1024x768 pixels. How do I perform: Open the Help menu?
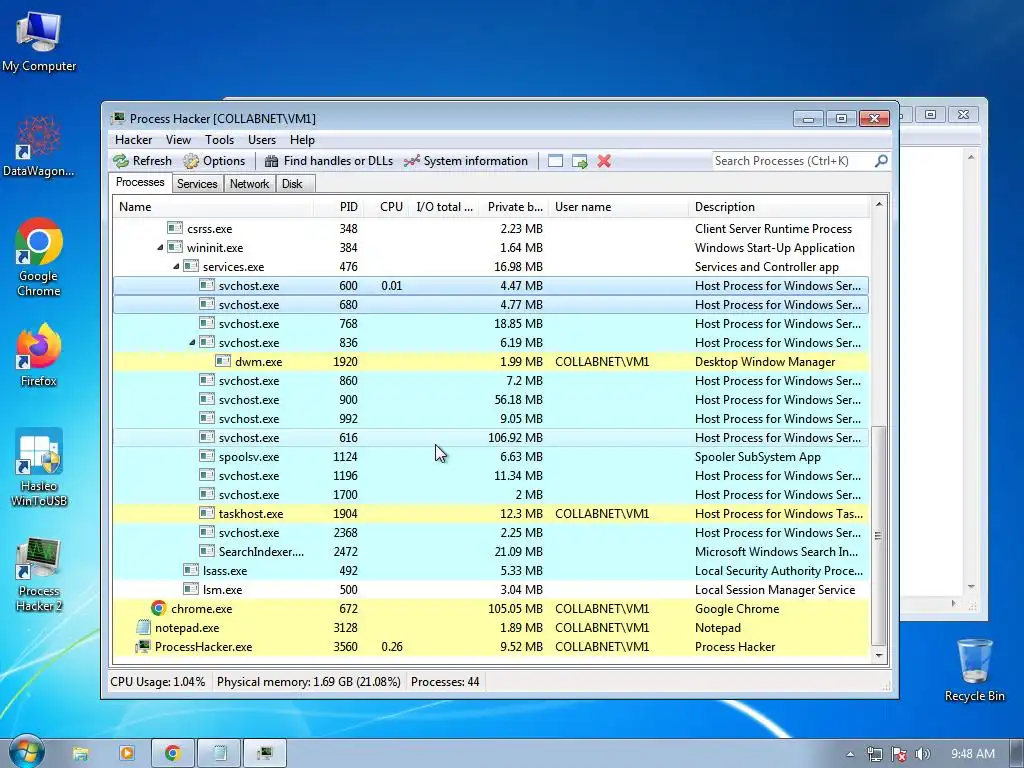(x=302, y=140)
